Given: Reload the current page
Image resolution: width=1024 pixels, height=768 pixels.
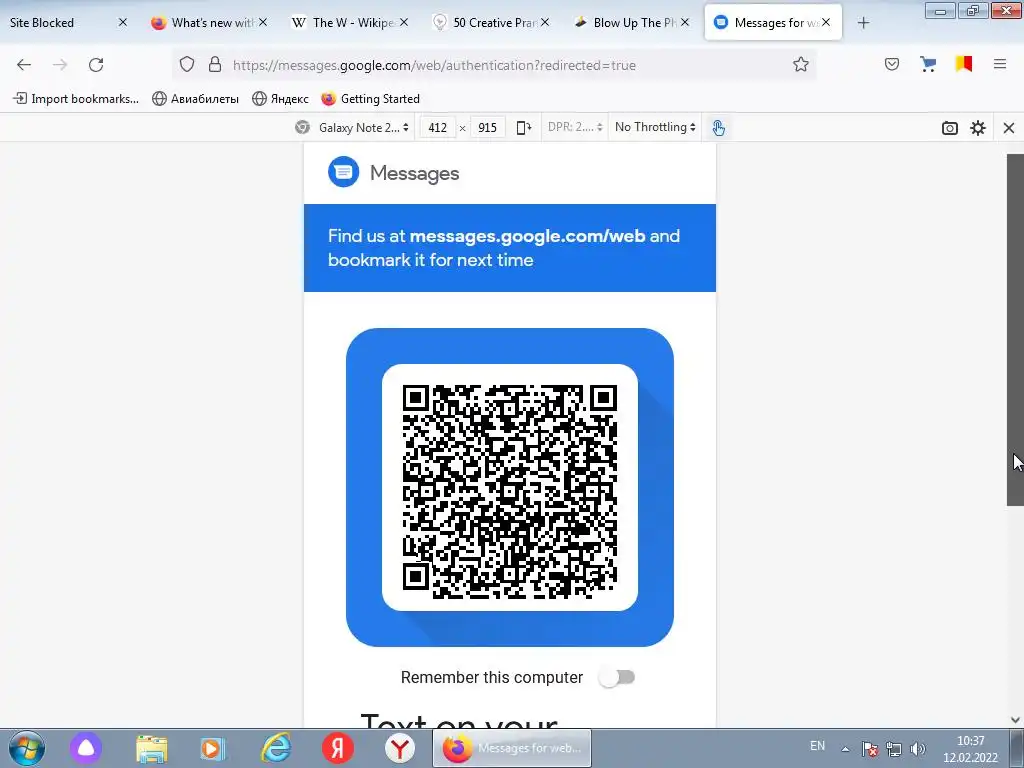Looking at the screenshot, I should point(96,65).
